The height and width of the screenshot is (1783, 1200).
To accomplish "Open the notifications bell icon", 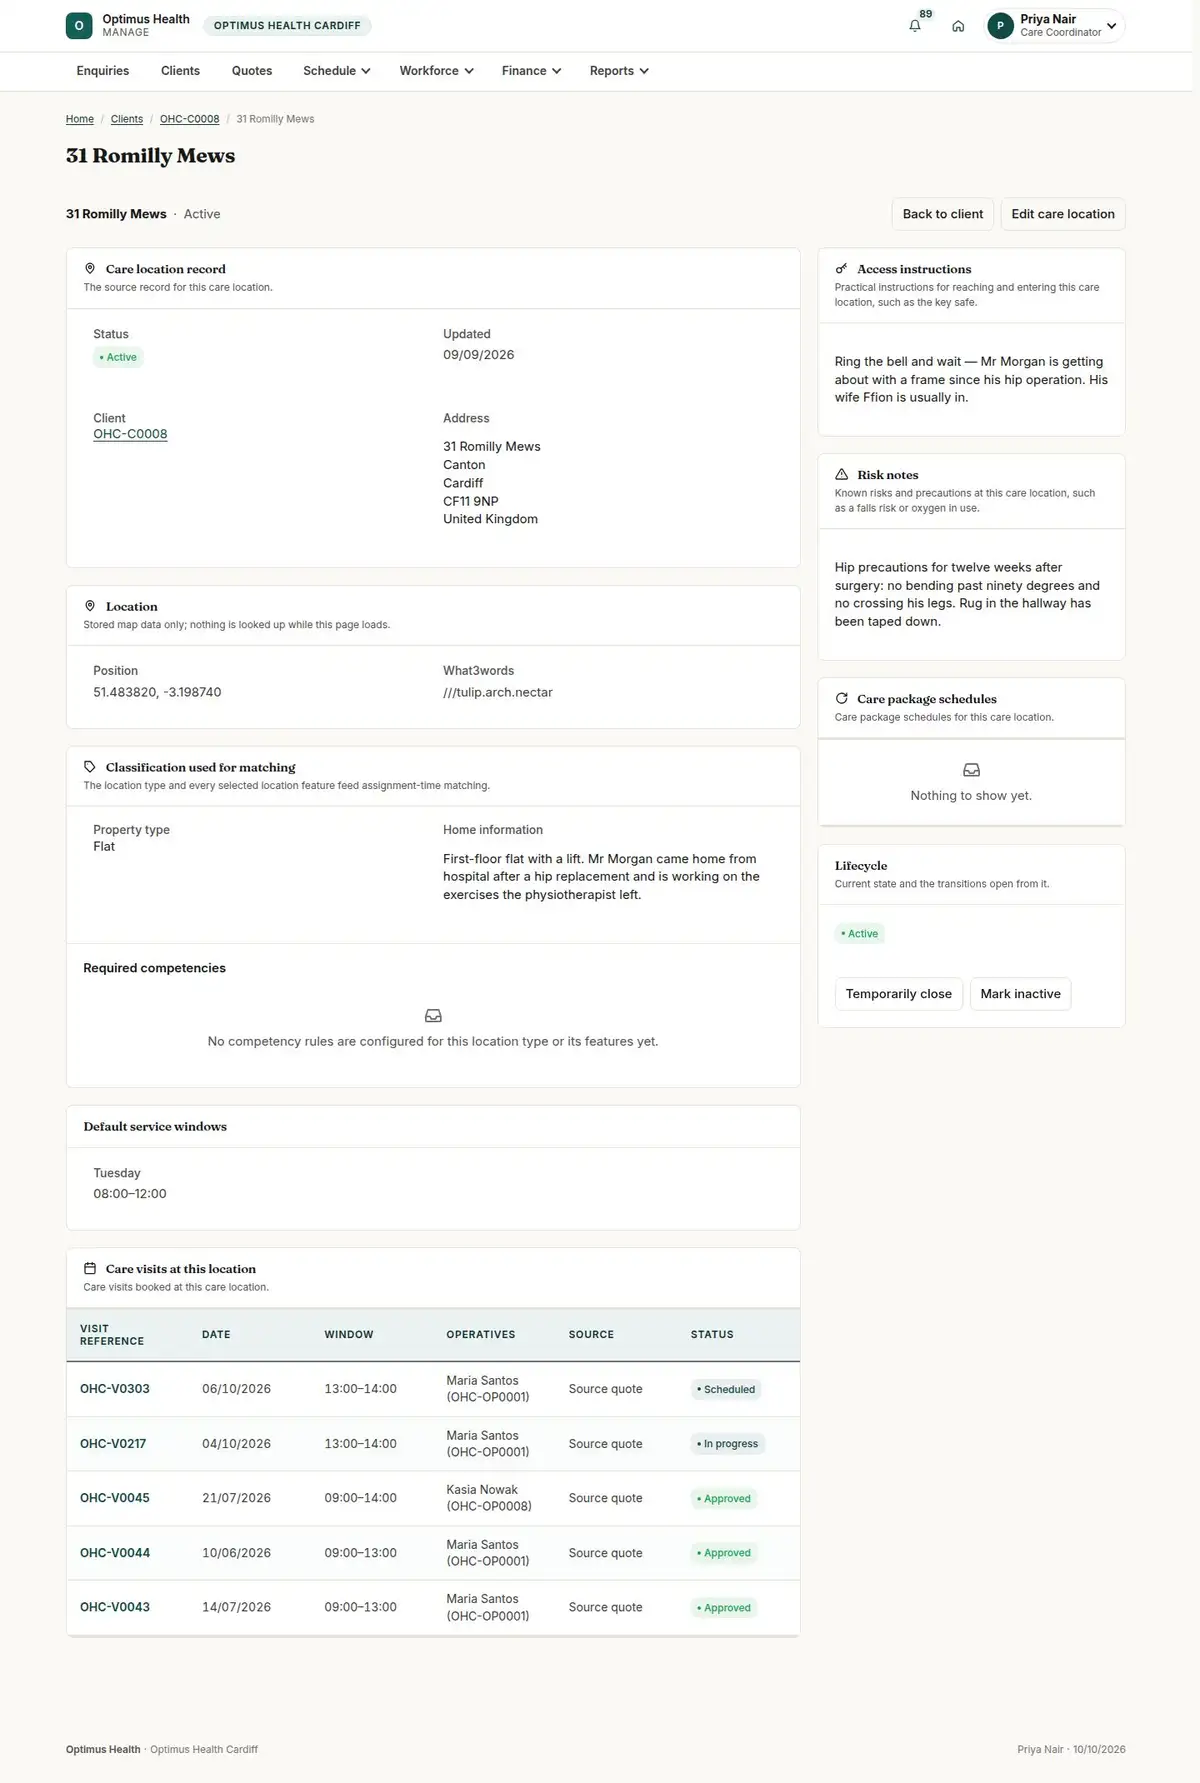I will tap(915, 26).
